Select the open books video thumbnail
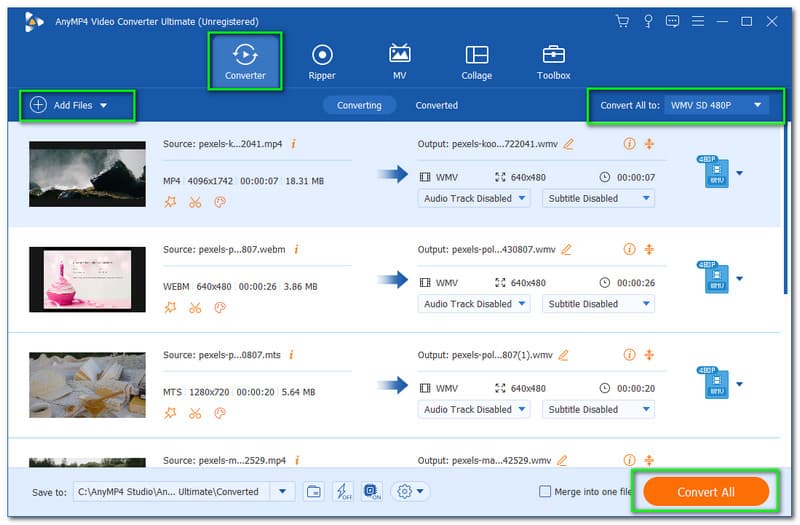Screen dimensions: 800x525 coord(87,385)
